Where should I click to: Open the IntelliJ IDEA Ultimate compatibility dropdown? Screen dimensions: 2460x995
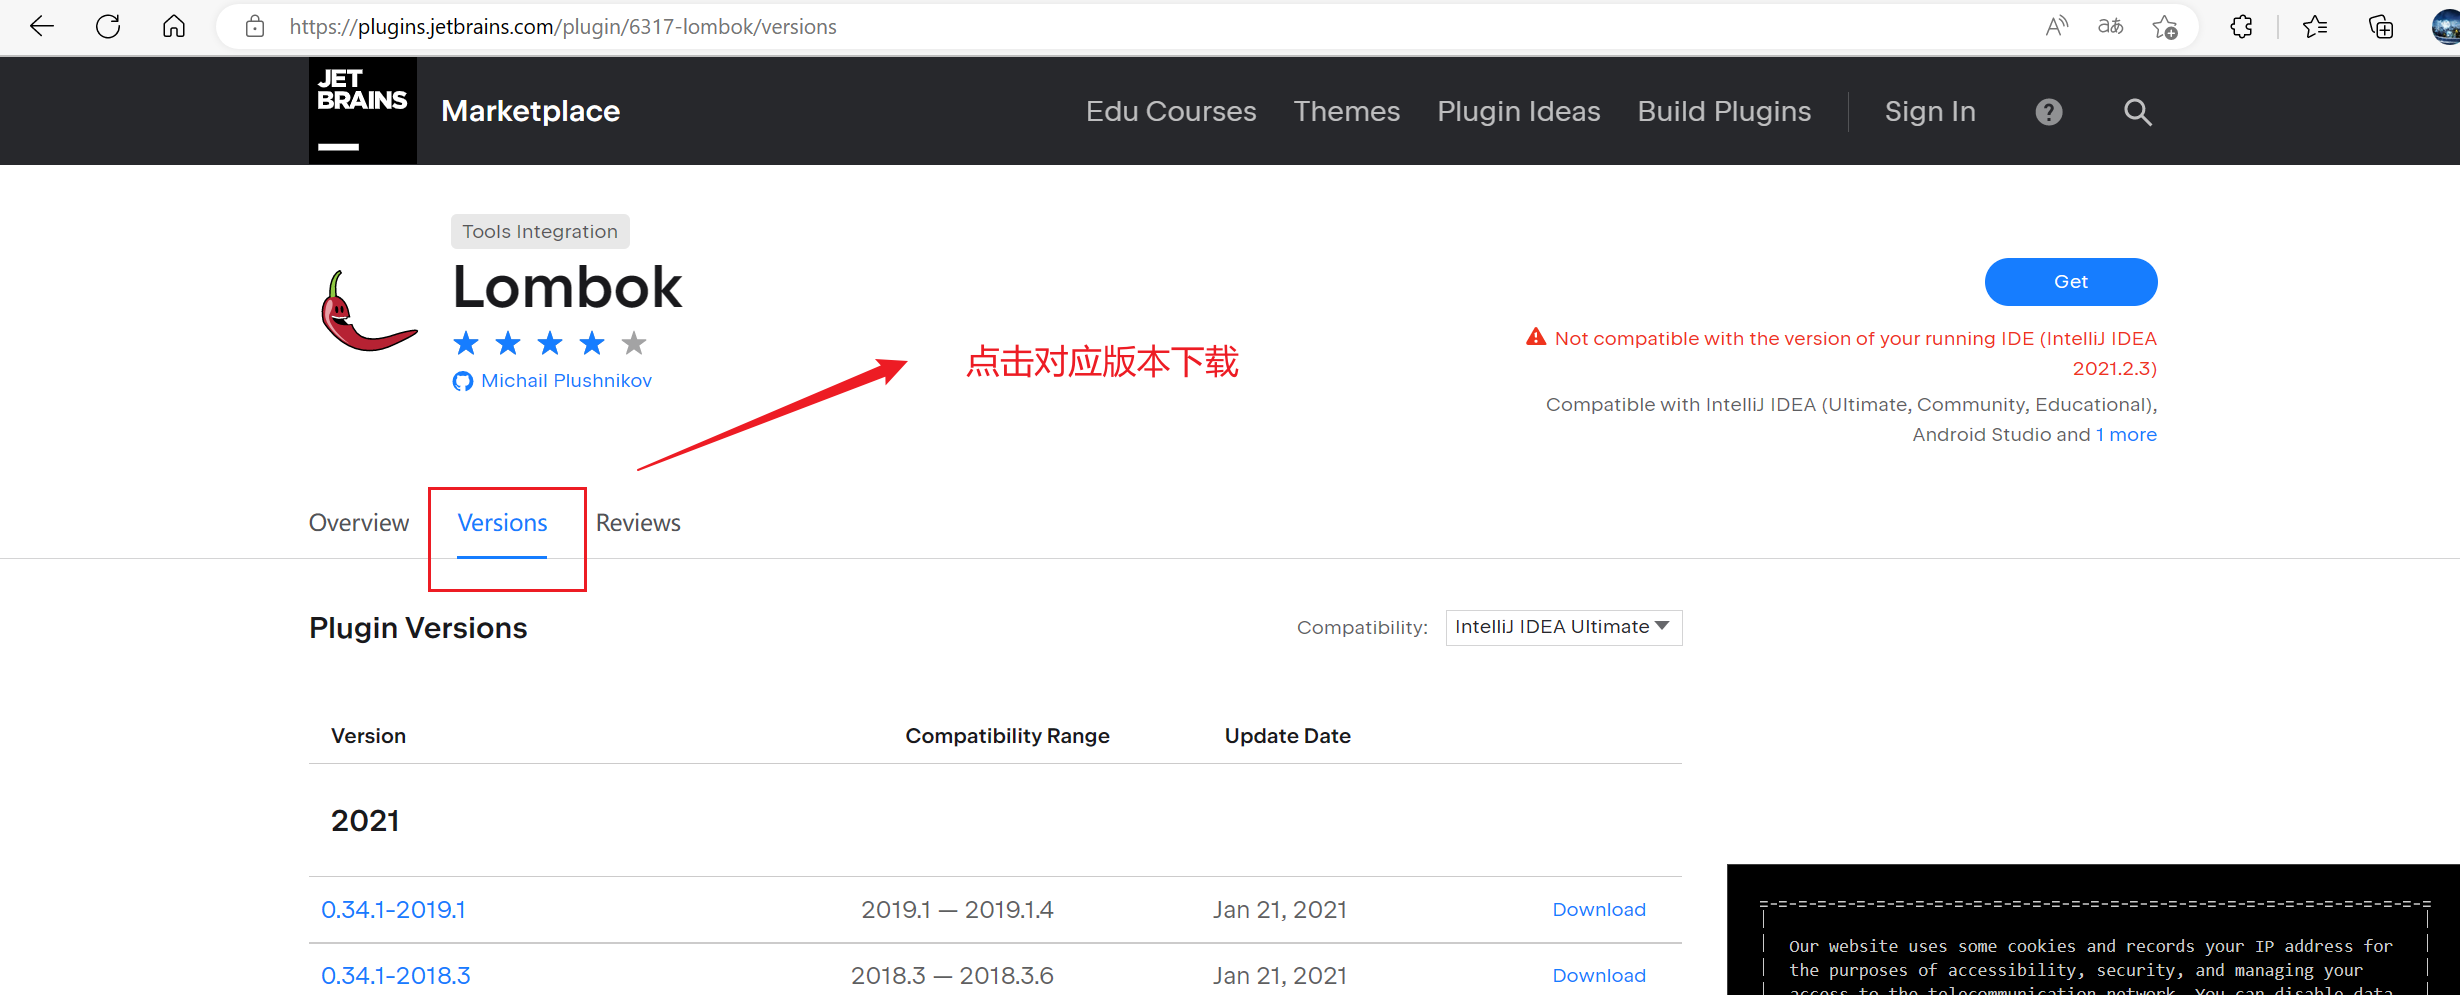pyautogui.click(x=1564, y=628)
